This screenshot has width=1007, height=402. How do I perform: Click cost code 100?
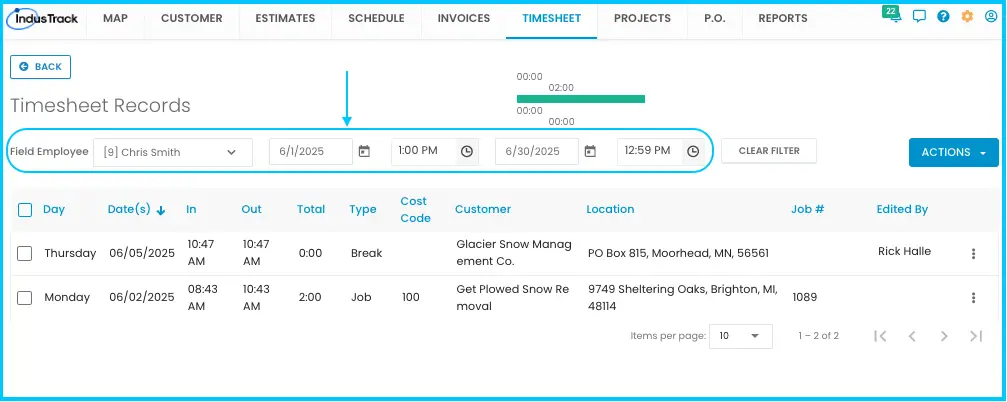pos(410,298)
